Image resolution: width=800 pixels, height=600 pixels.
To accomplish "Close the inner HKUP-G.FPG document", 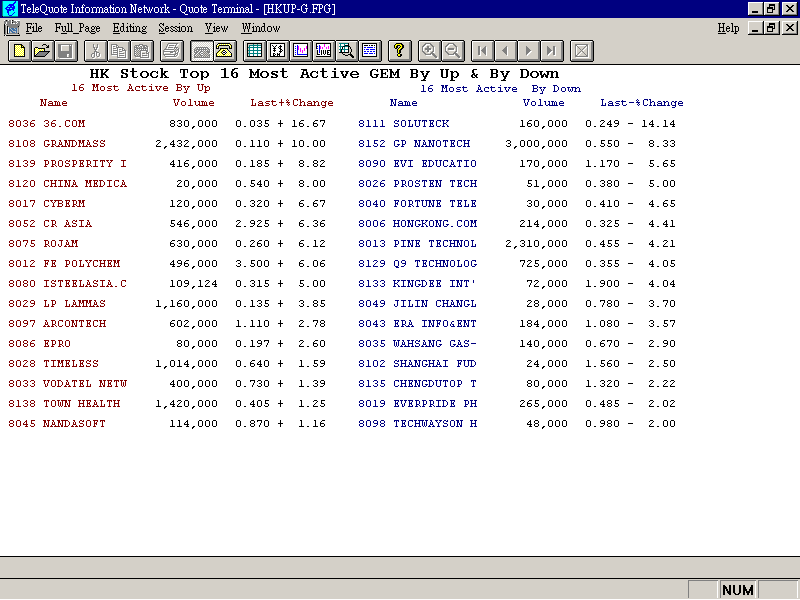I will (x=790, y=28).
